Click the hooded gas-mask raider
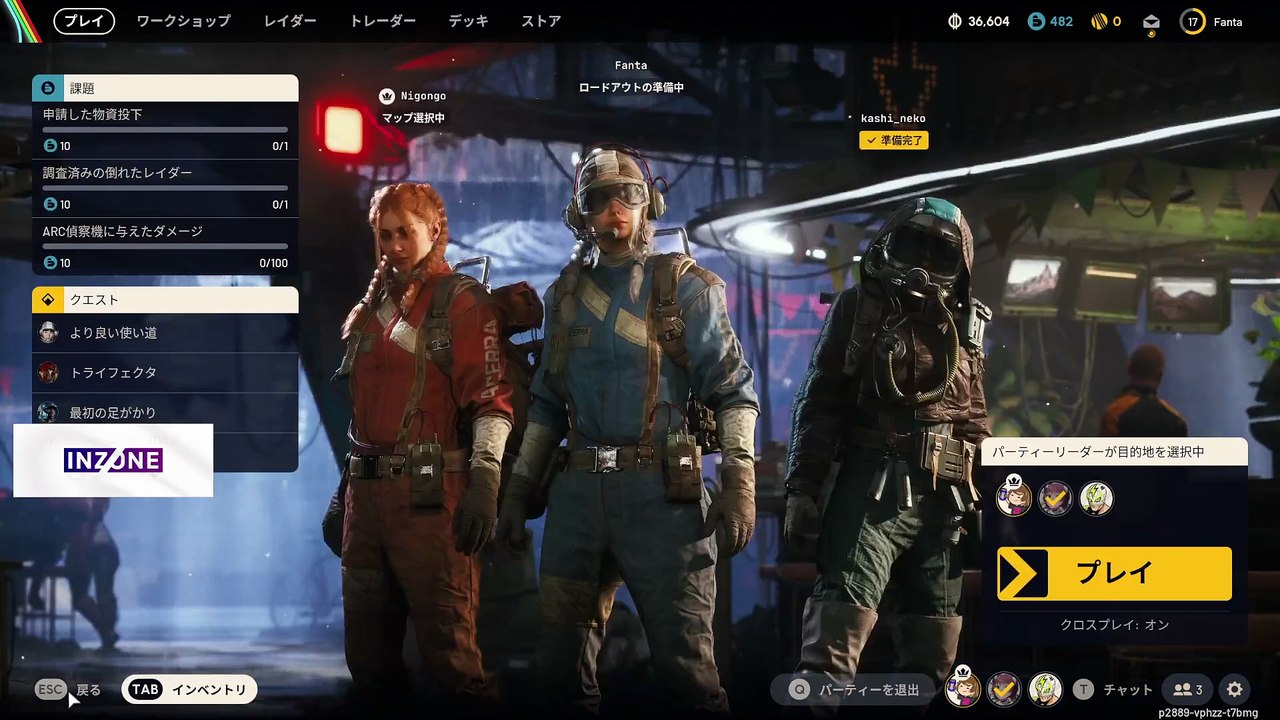1280x720 pixels. [x=890, y=440]
